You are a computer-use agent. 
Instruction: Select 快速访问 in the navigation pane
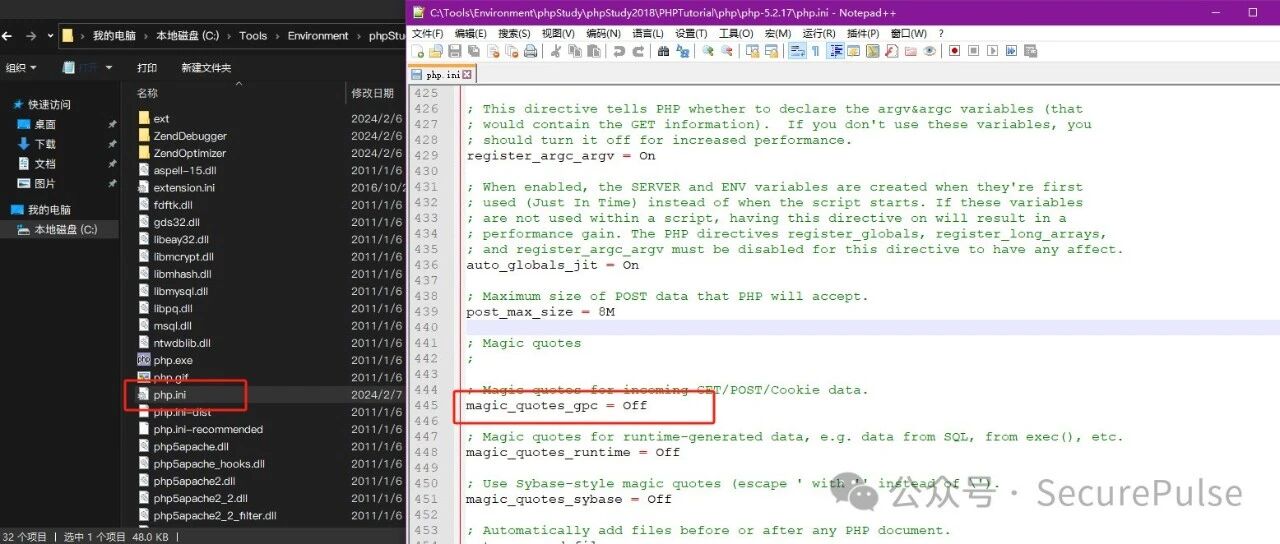(49, 104)
